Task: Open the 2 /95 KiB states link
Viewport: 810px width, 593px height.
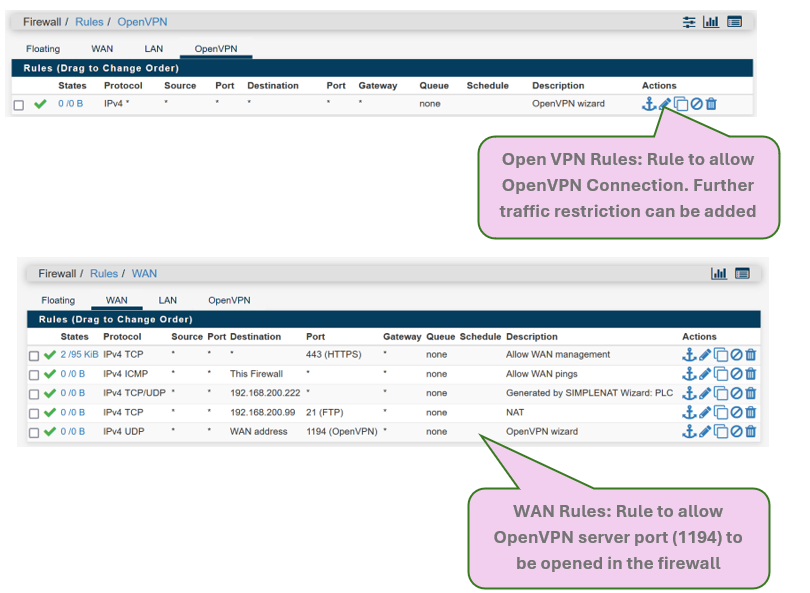Action: pyautogui.click(x=79, y=355)
